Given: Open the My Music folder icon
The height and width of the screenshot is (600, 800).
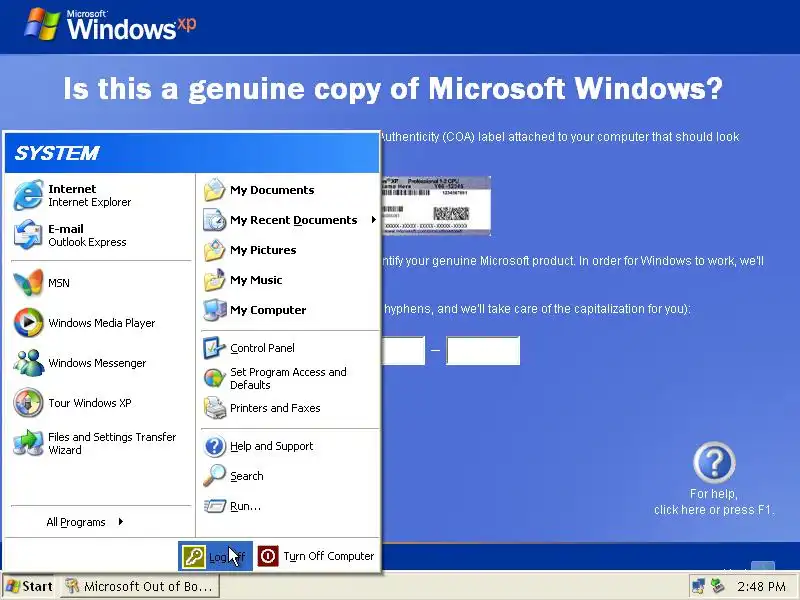Looking at the screenshot, I should pyautogui.click(x=214, y=280).
